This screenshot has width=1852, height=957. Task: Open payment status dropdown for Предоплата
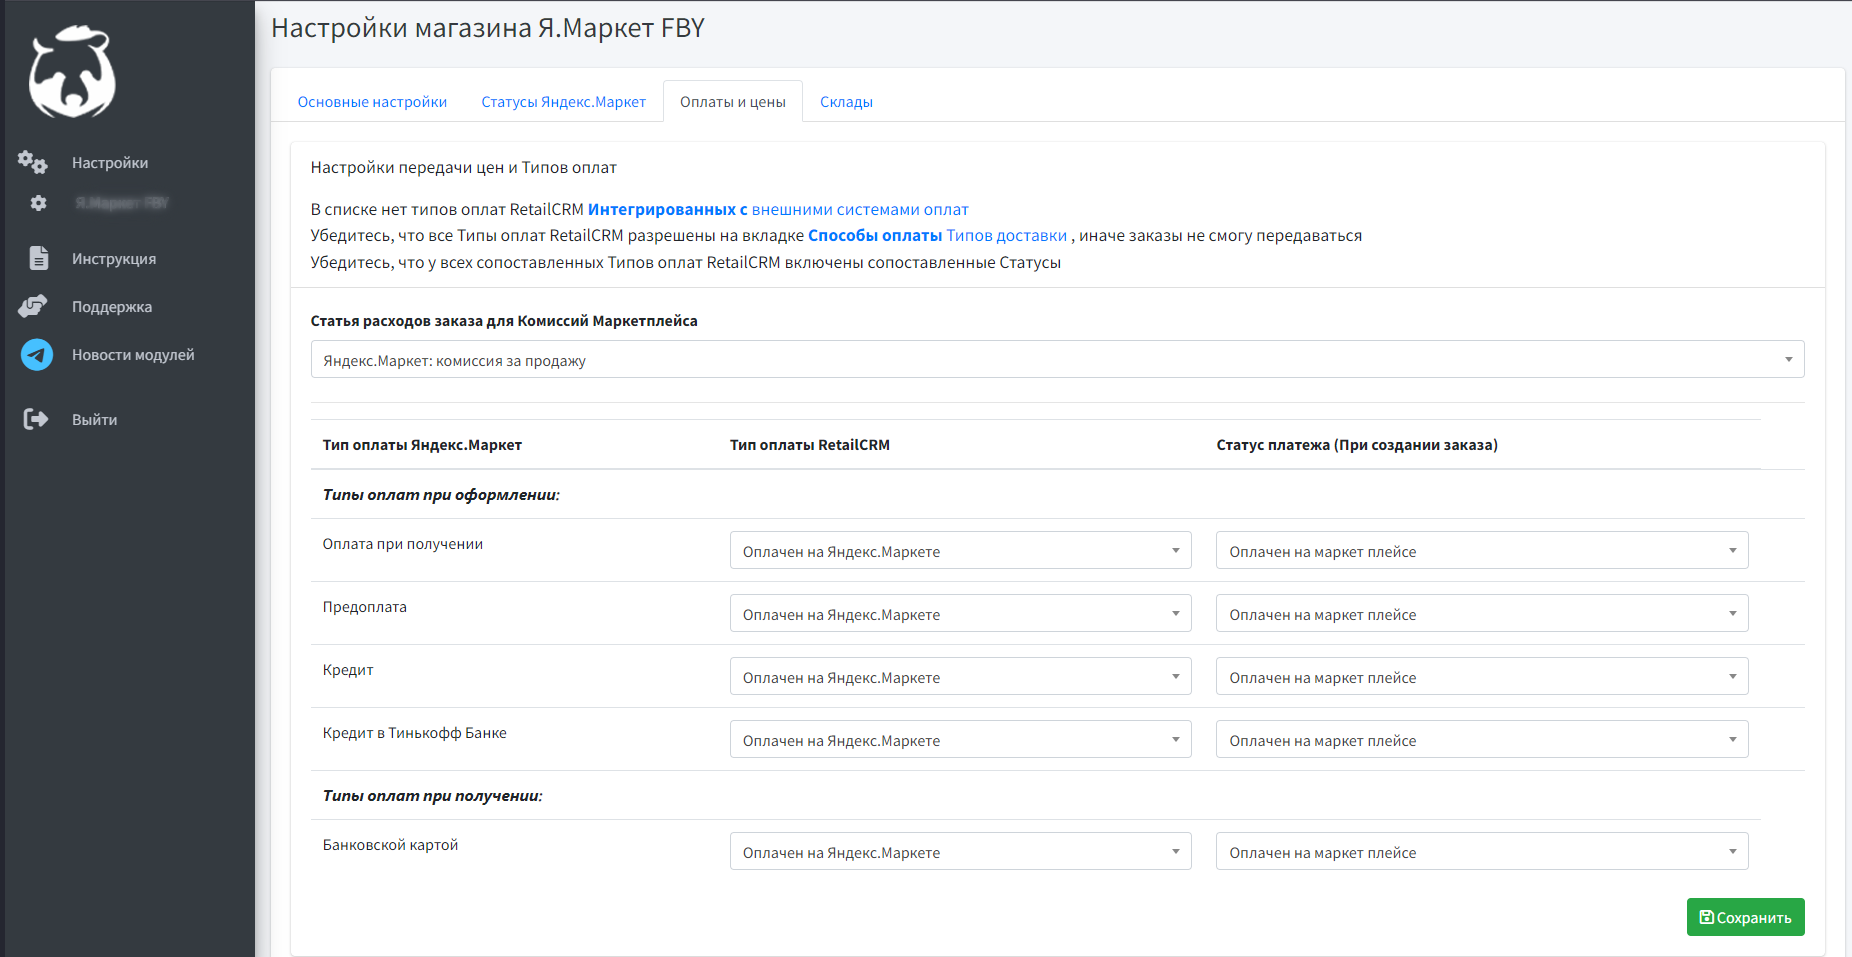[x=1482, y=613]
